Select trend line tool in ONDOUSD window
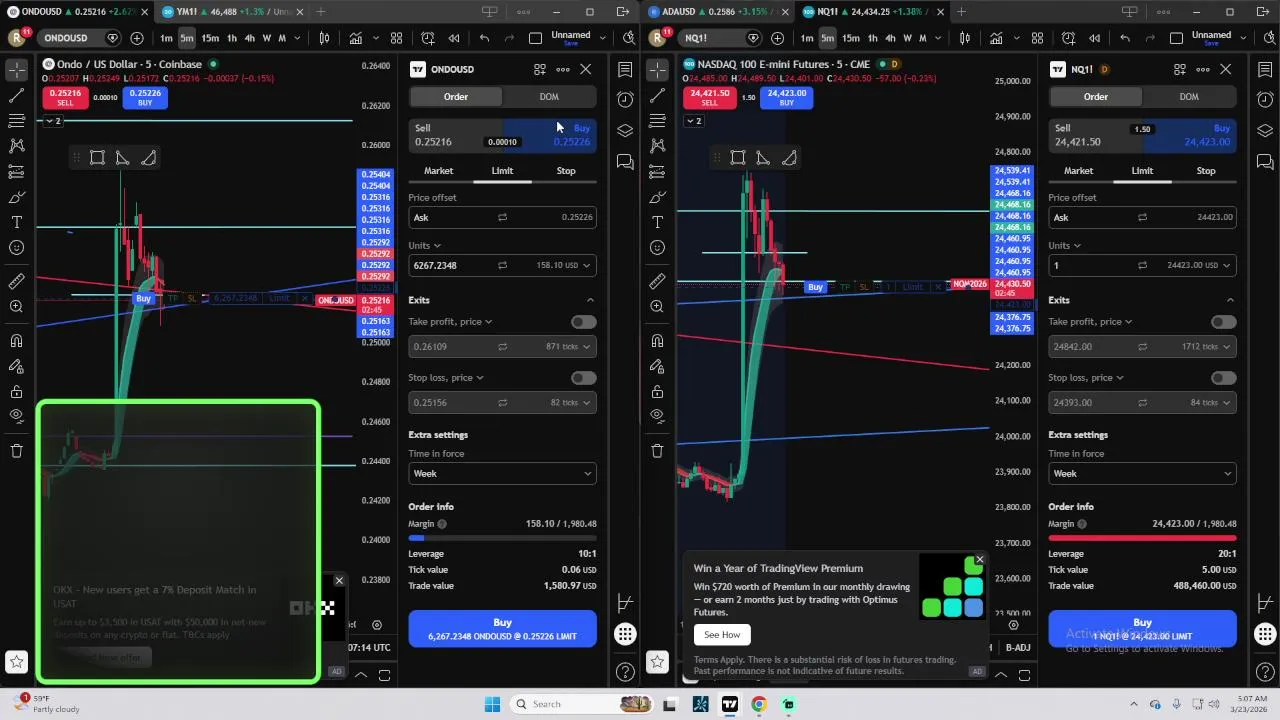Image resolution: width=1280 pixels, height=720 pixels. [x=16, y=96]
